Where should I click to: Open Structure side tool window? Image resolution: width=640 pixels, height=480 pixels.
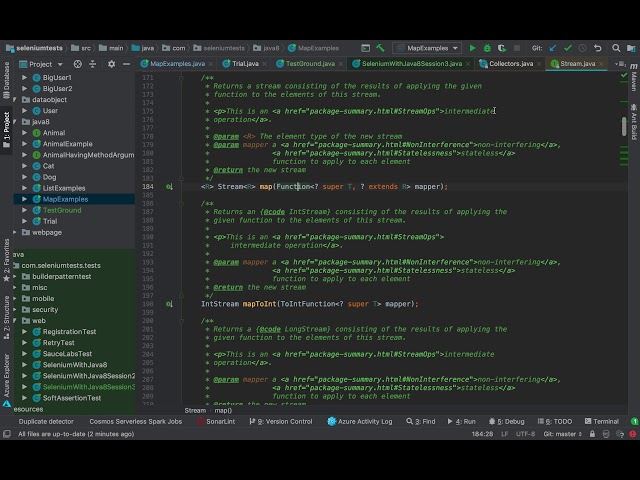click(x=7, y=317)
